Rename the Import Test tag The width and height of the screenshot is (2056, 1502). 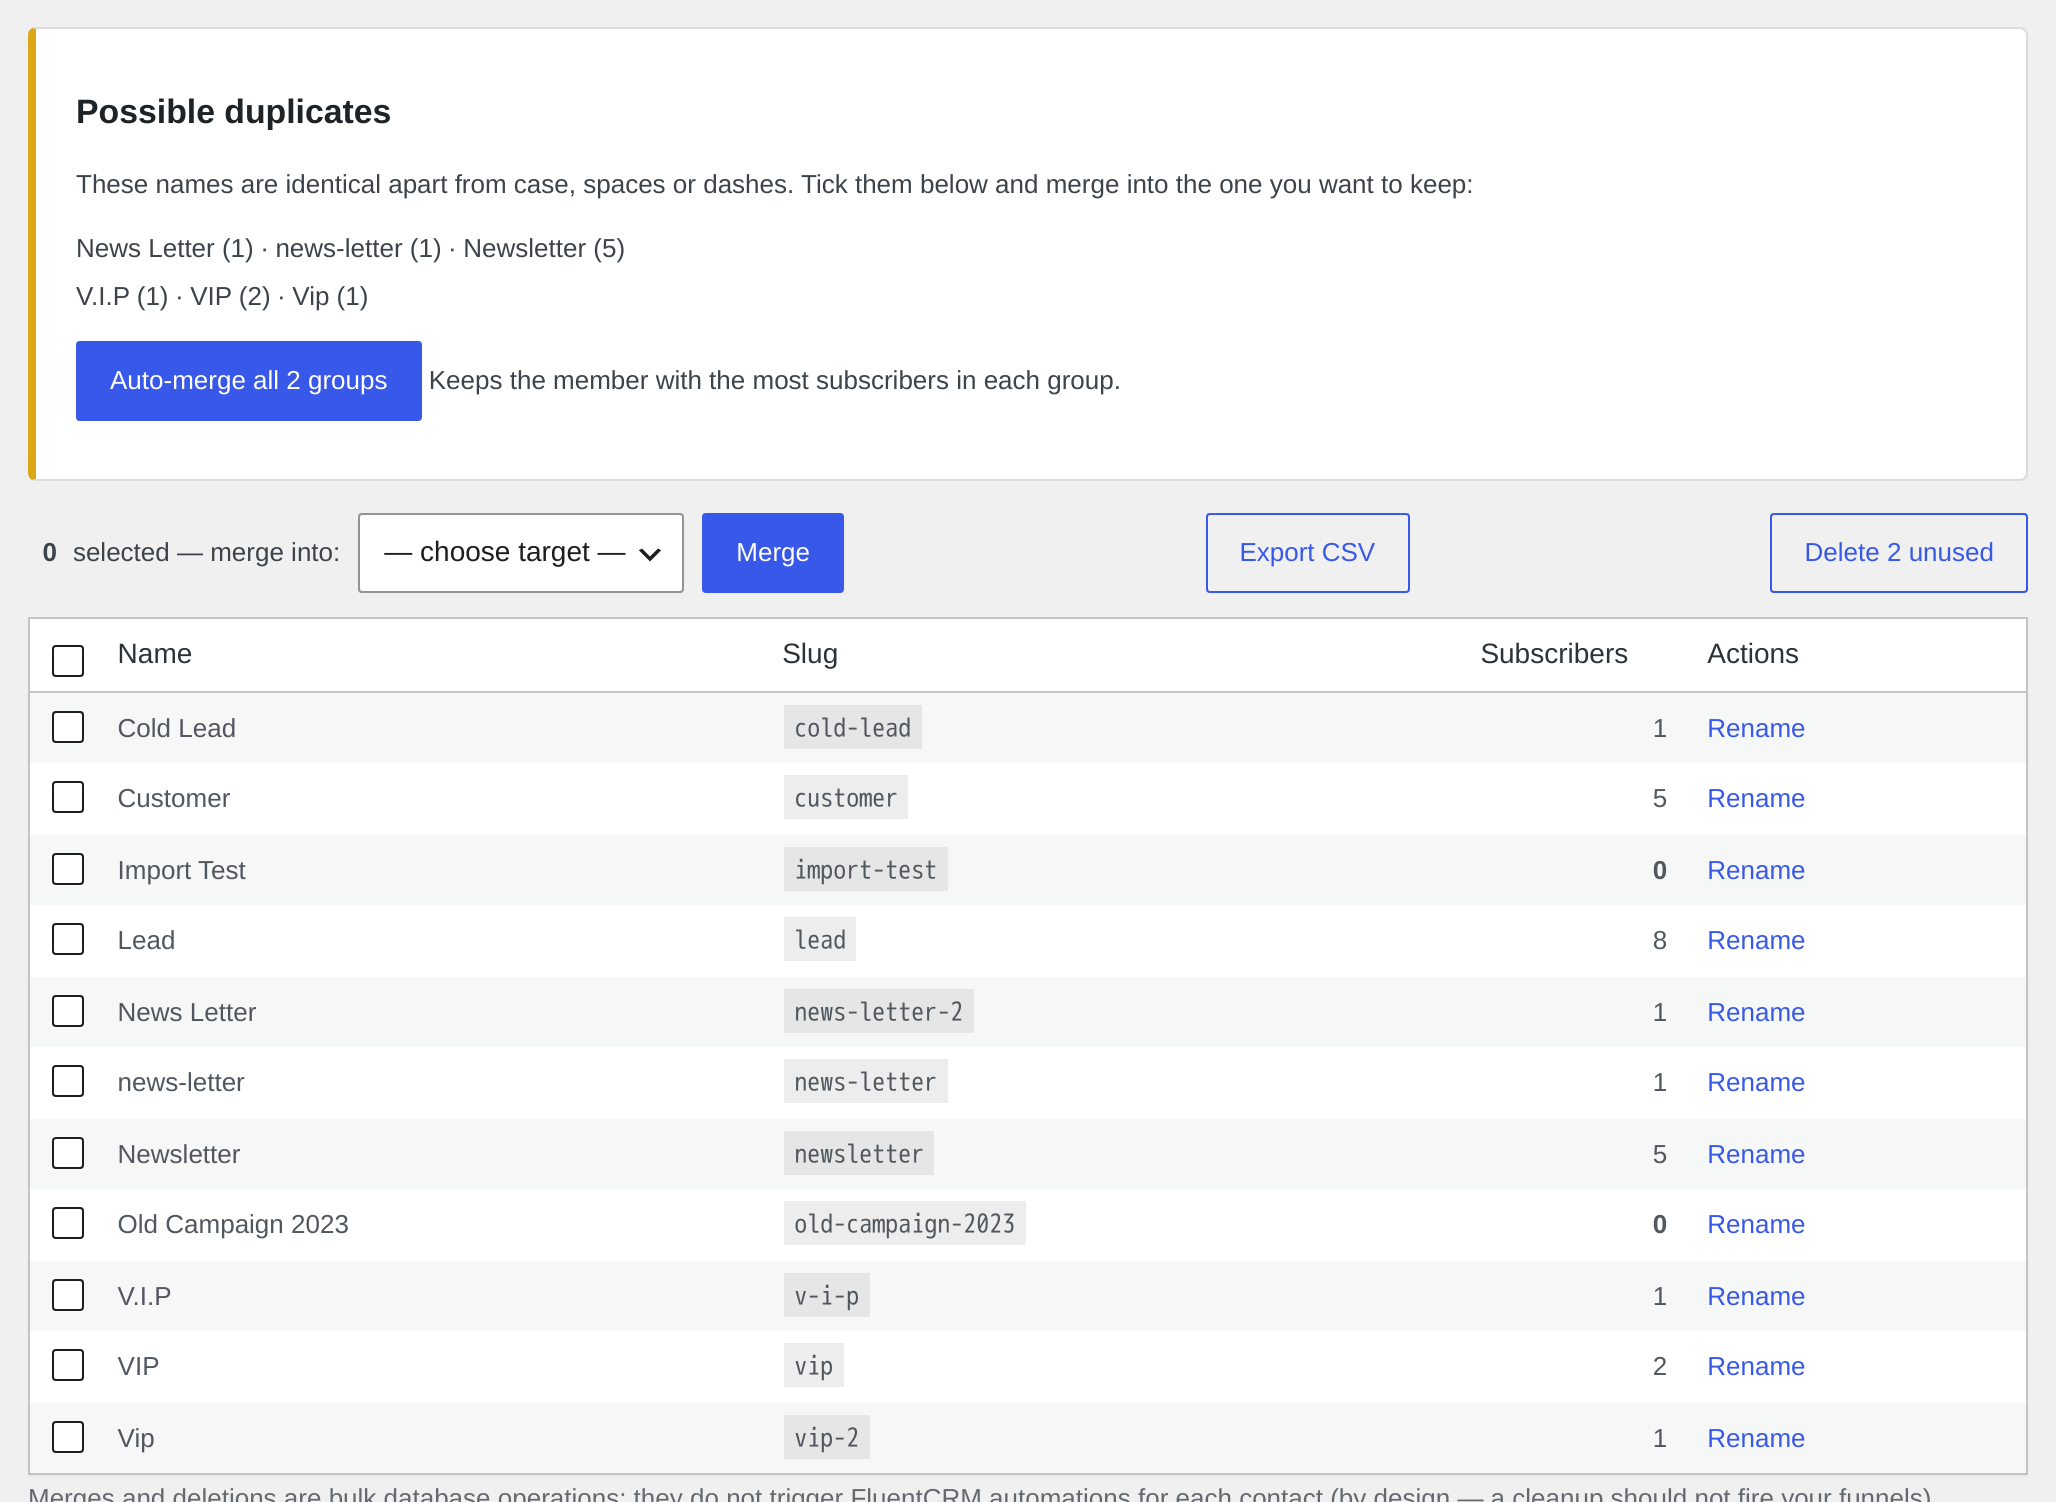click(1755, 870)
